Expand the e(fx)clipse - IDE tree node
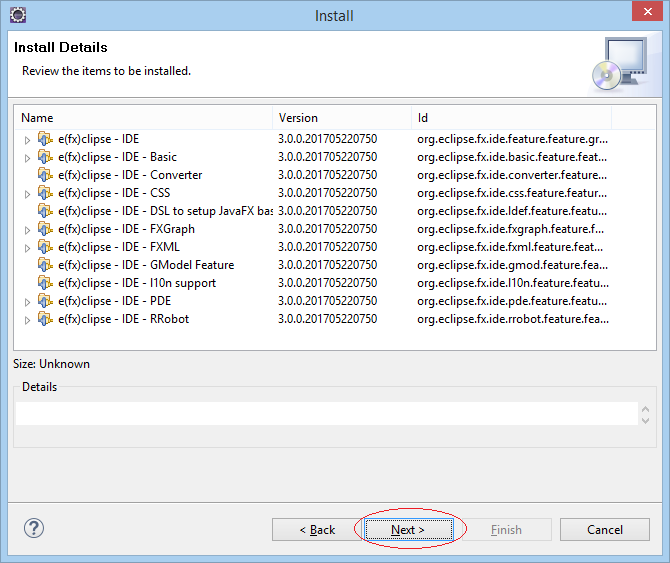The height and width of the screenshot is (563, 670). click(x=27, y=140)
